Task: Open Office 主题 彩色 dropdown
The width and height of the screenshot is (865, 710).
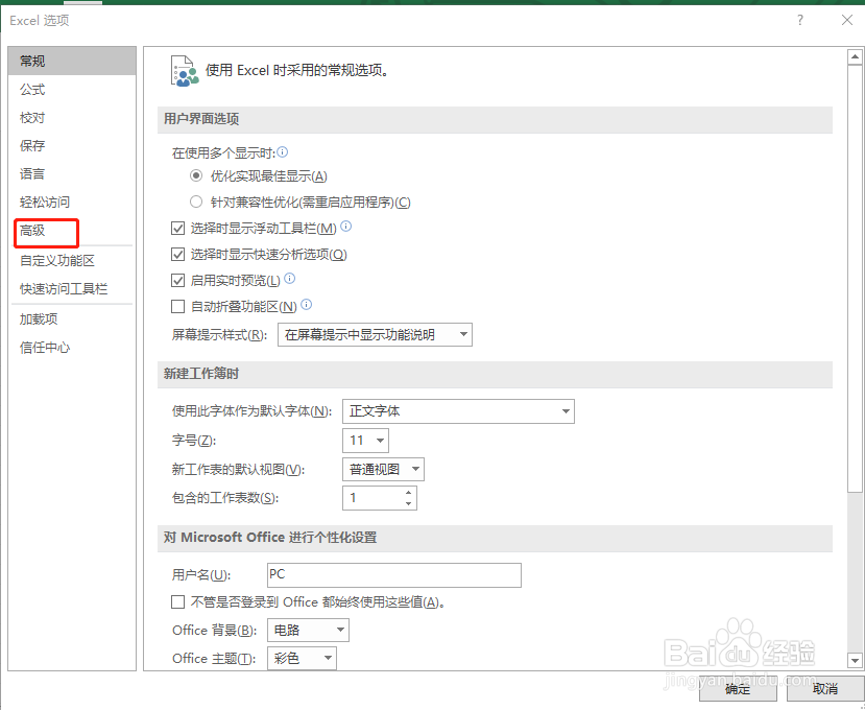Action: [302, 658]
